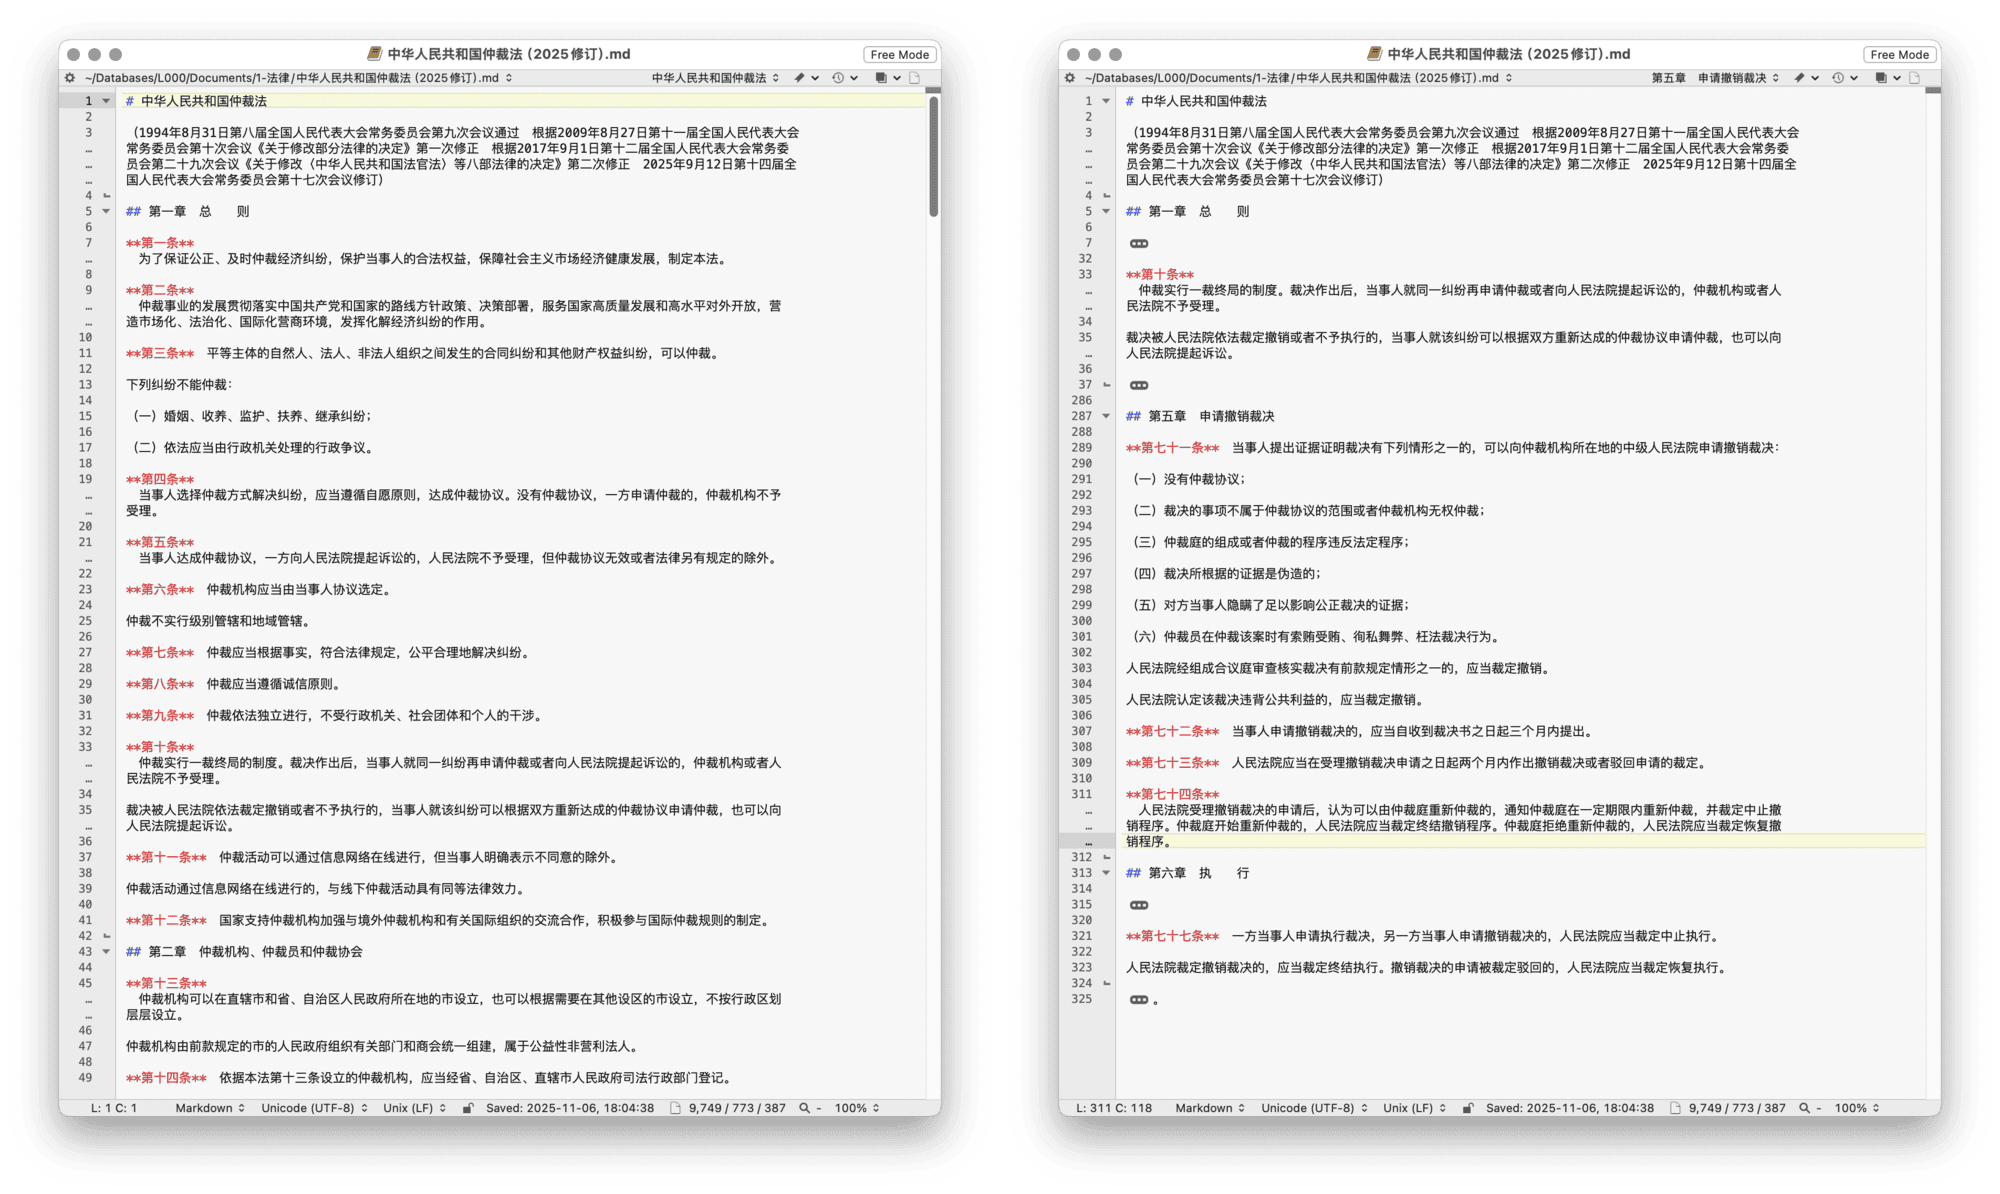
Task: Click the Free Mode button in right window
Action: point(1900,55)
